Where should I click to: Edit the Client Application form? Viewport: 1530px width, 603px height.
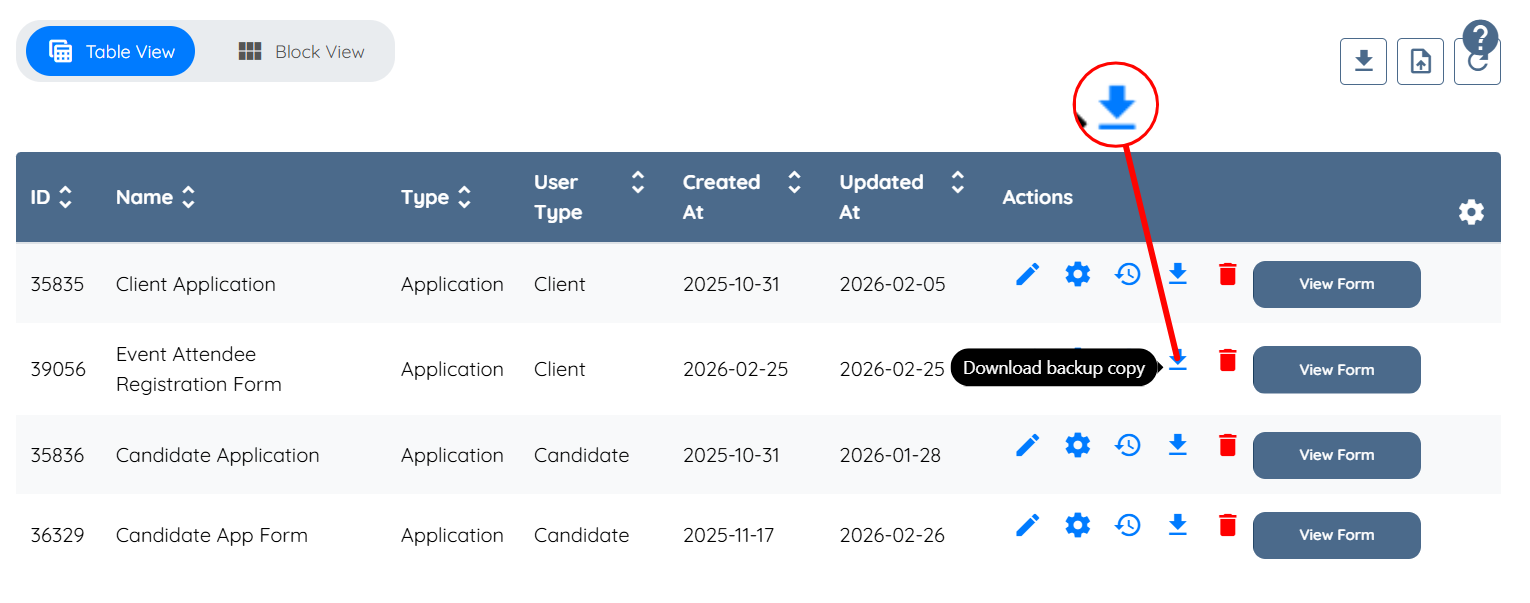tap(1027, 274)
